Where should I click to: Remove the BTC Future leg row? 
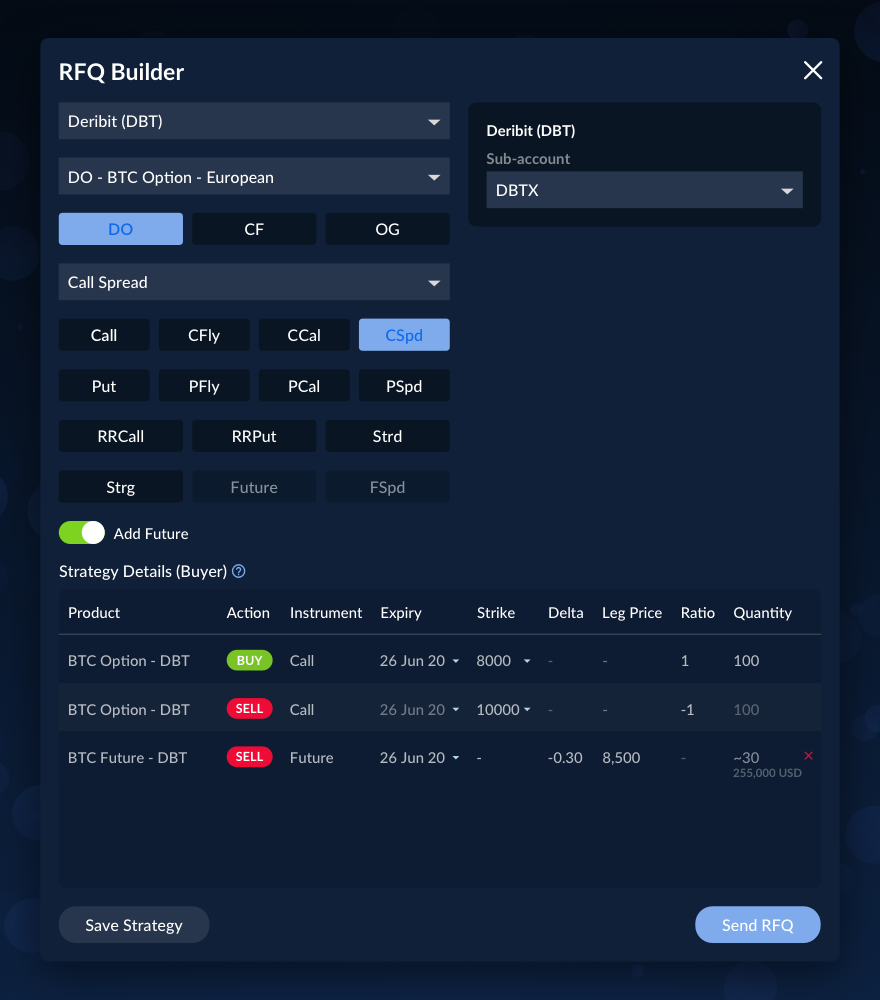tap(809, 756)
